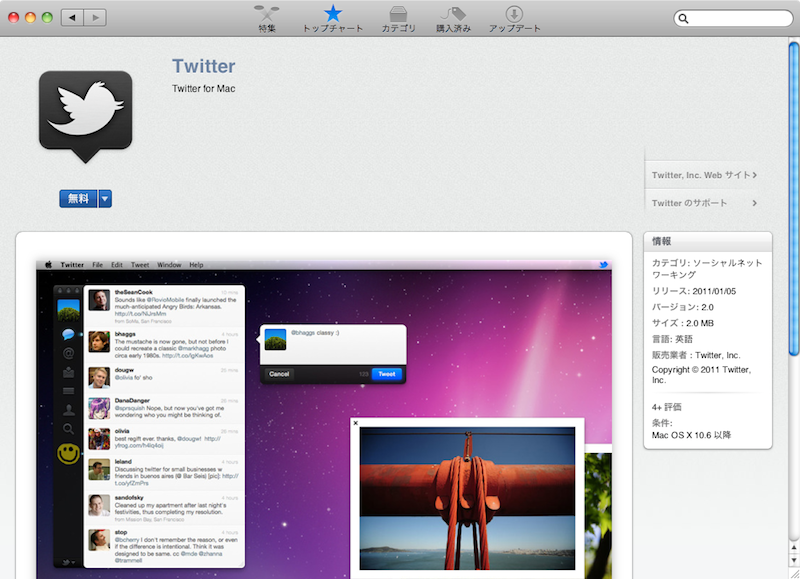This screenshot has width=800, height=579.
Task: Click the bhaggs tweet avatar in timeline
Action: click(x=99, y=342)
